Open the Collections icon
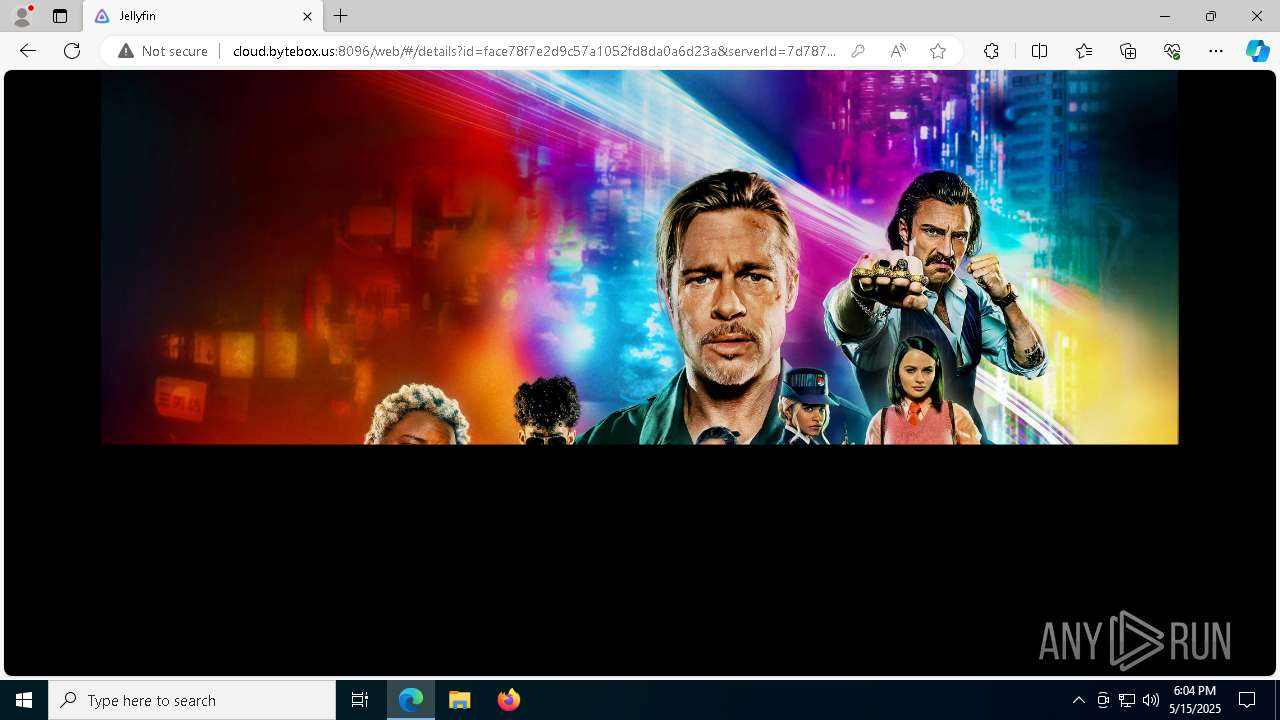1280x720 pixels. [x=1128, y=51]
